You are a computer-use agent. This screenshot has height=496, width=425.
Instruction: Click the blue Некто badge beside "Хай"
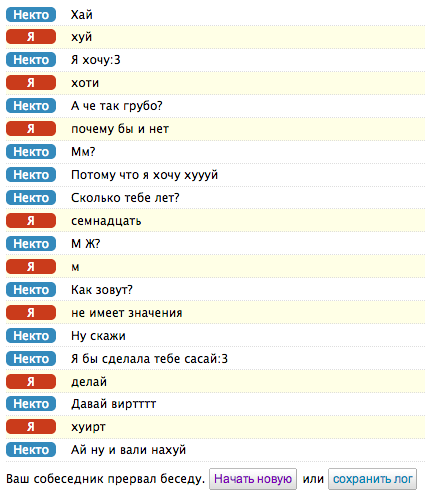pos(31,15)
